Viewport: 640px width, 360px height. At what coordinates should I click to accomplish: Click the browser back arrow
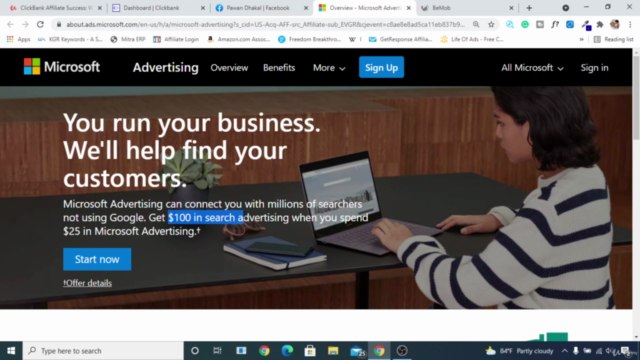coord(10,24)
